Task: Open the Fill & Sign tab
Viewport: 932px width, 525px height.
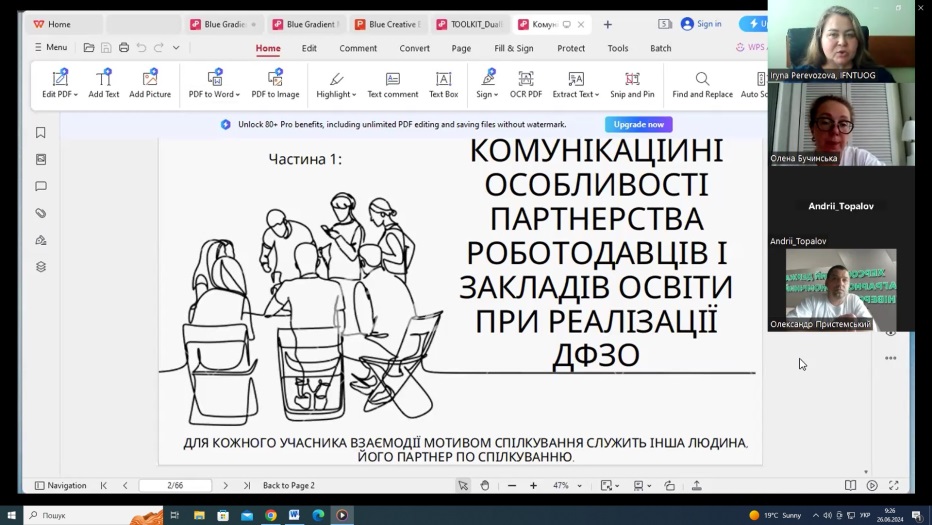Action: (x=513, y=48)
